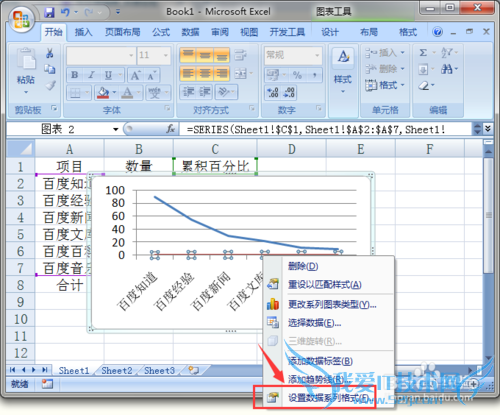
Task: Apply percent style format
Action: point(297,75)
